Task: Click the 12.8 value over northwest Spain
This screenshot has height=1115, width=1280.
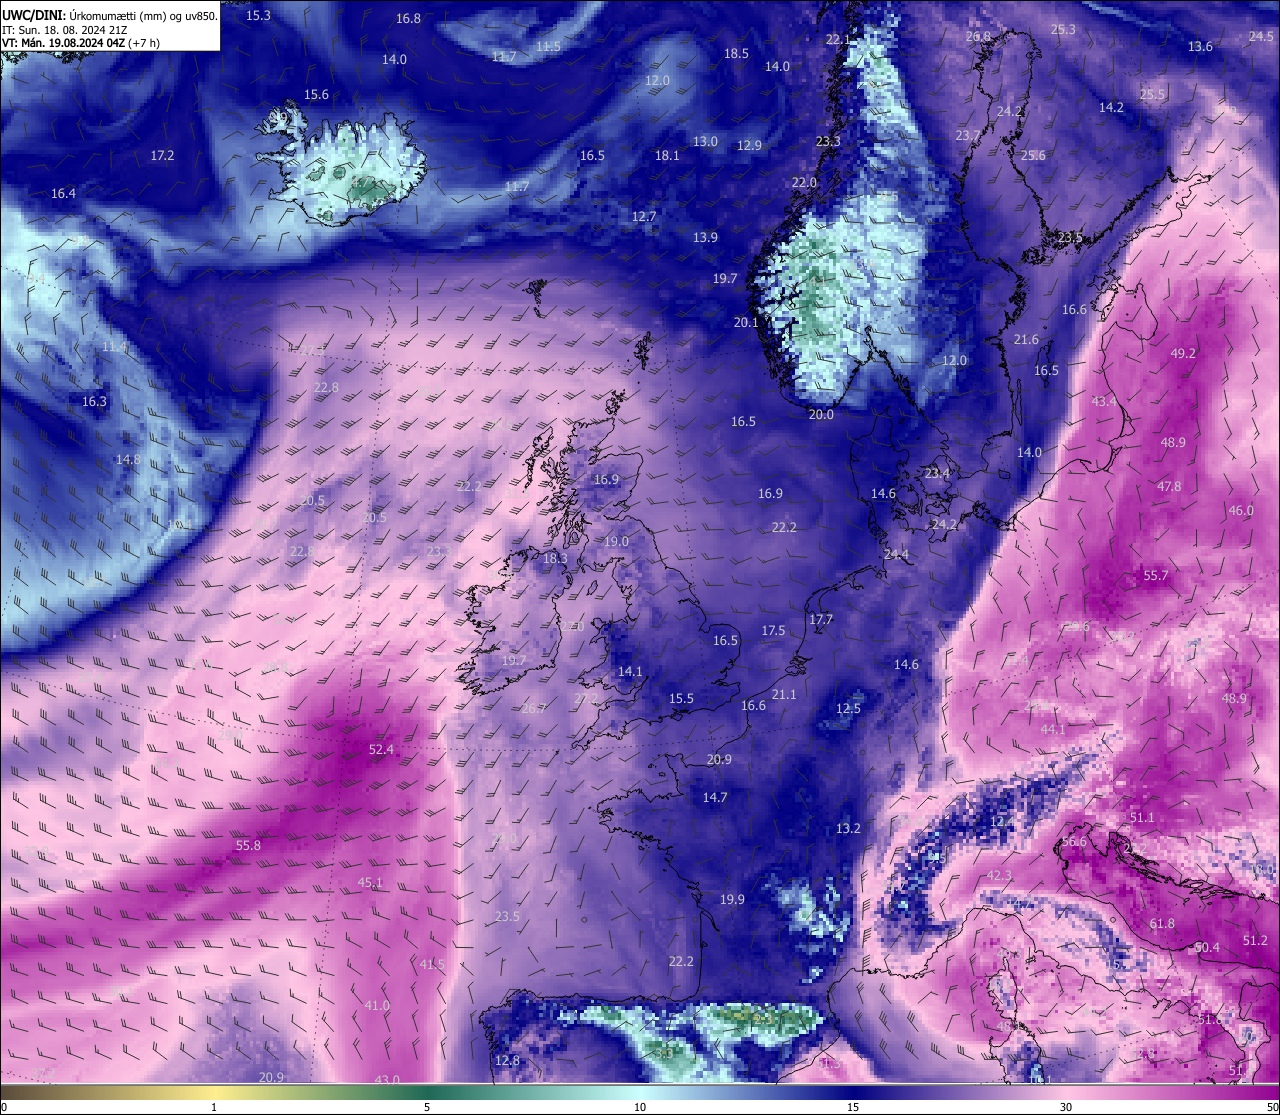Action: 507,1060
